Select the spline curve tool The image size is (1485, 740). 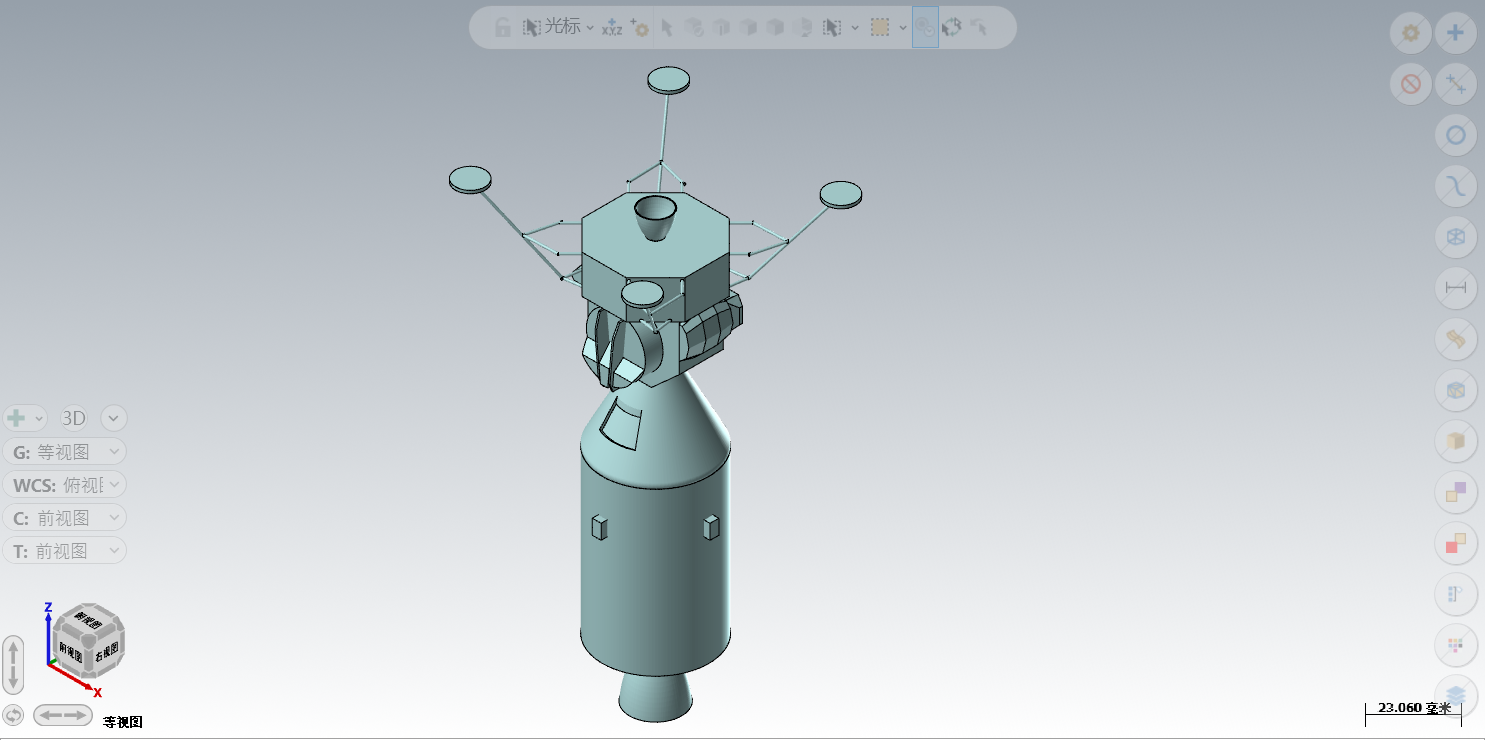click(x=1456, y=186)
